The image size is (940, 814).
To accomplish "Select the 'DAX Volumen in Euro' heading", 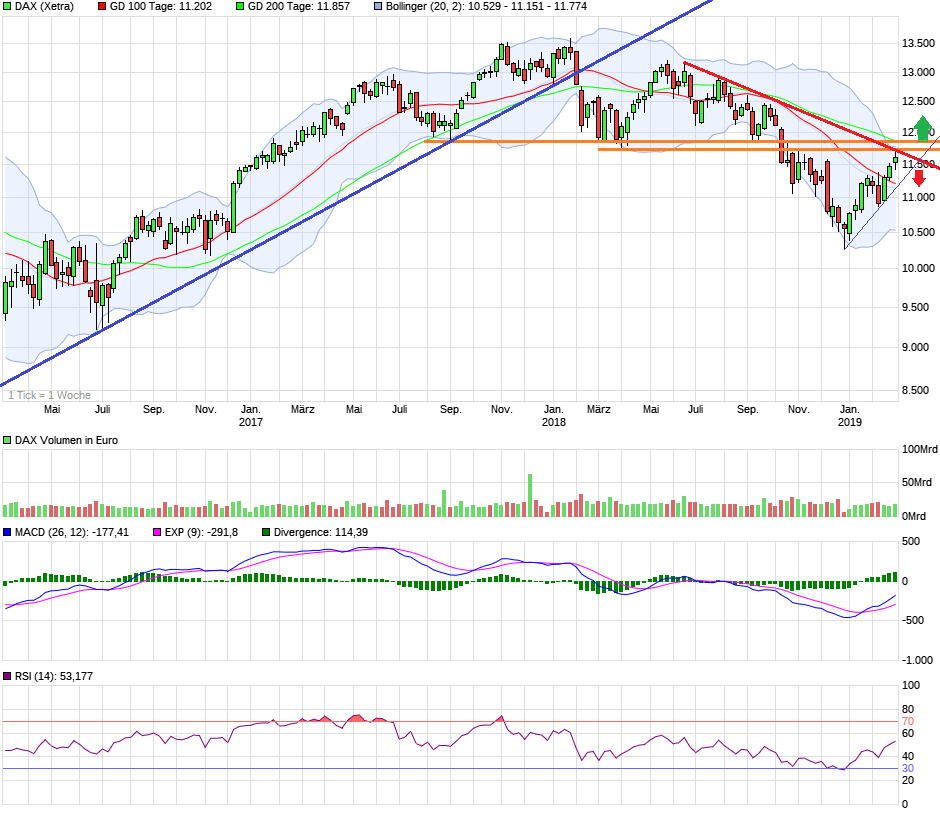I will click(66, 440).
